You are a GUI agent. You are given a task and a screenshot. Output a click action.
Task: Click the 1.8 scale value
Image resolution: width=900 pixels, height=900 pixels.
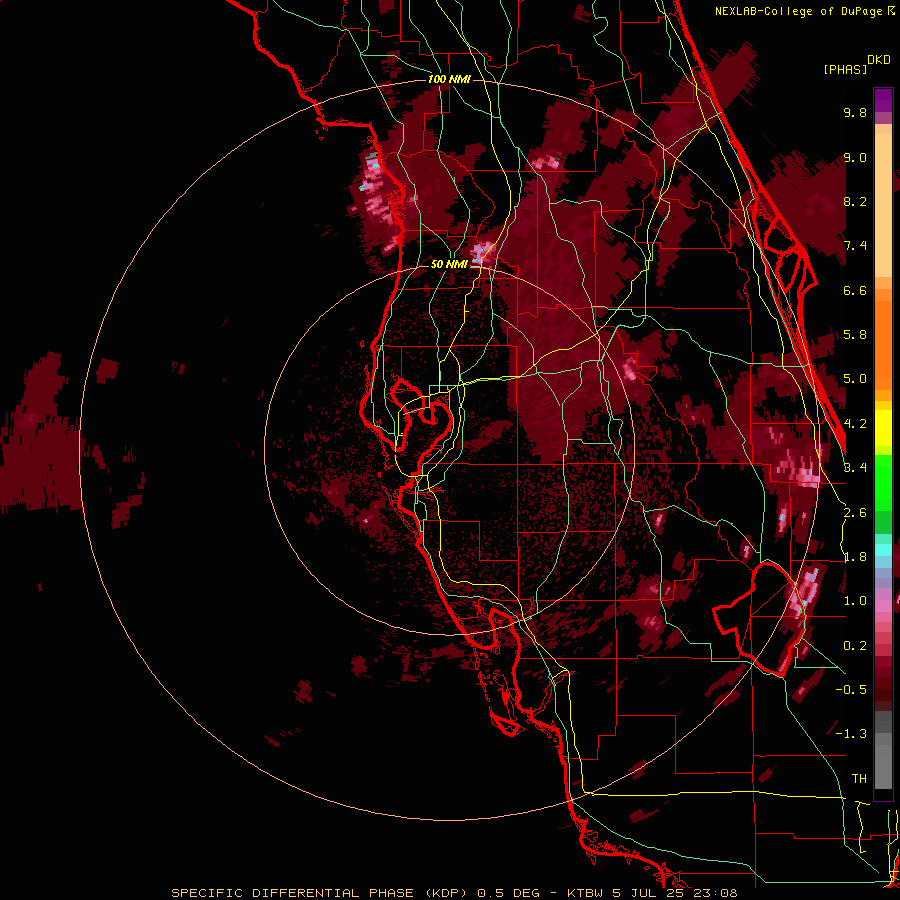(x=855, y=557)
